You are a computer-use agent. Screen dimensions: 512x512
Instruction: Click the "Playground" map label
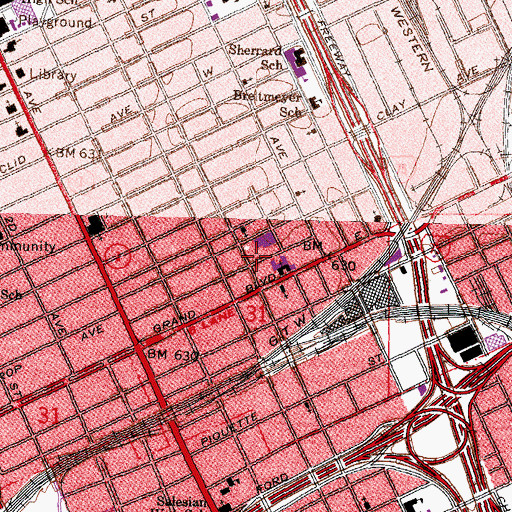[x=55, y=22]
